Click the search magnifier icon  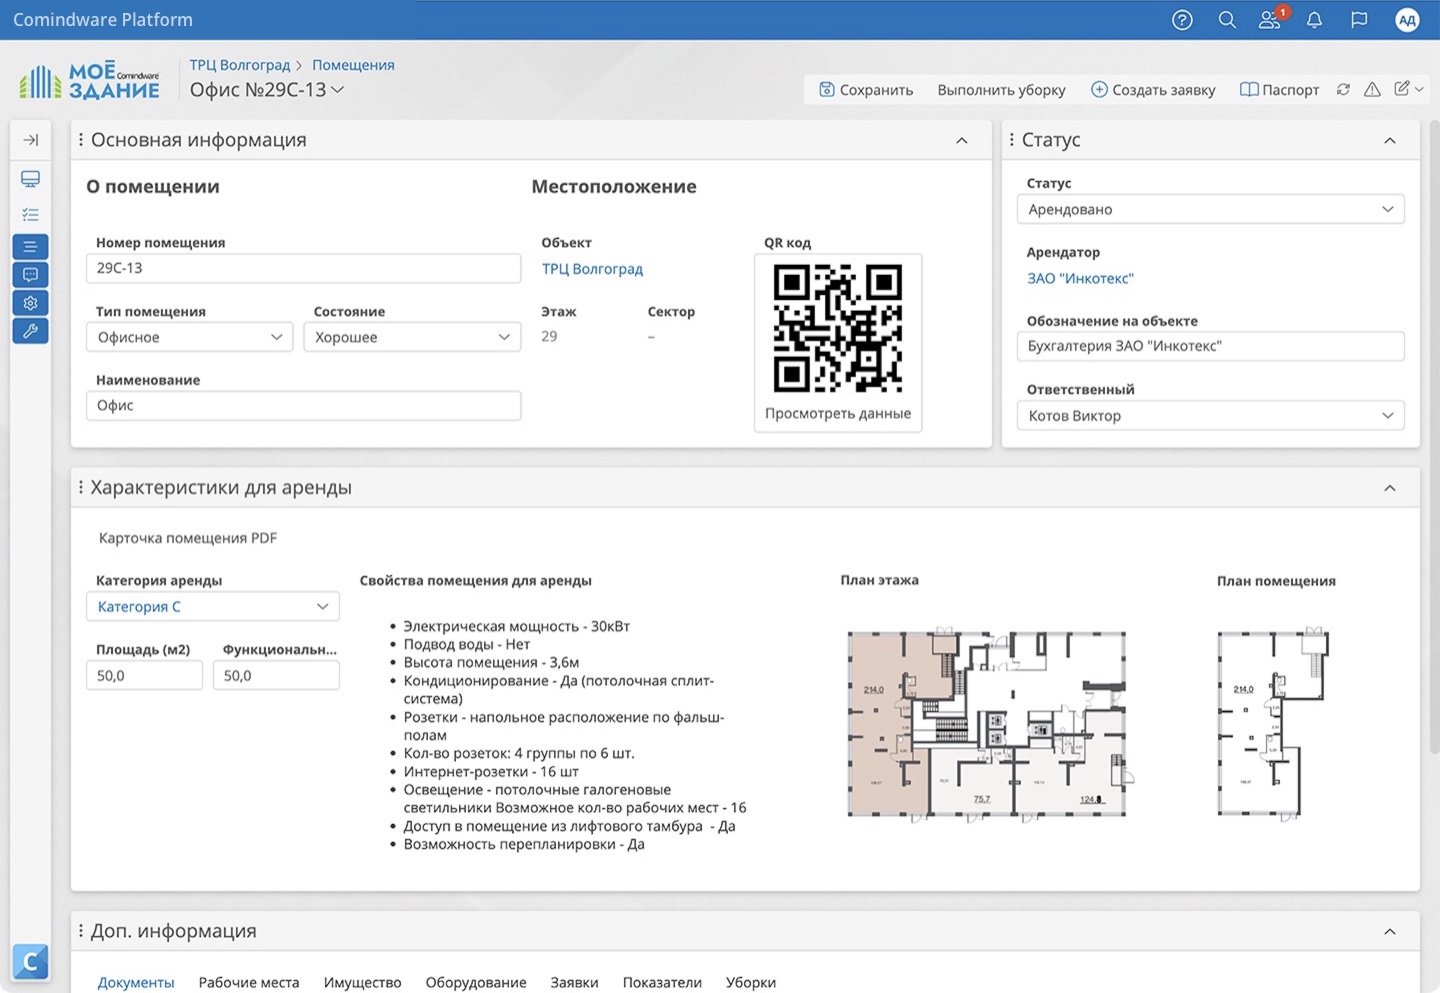click(x=1227, y=20)
